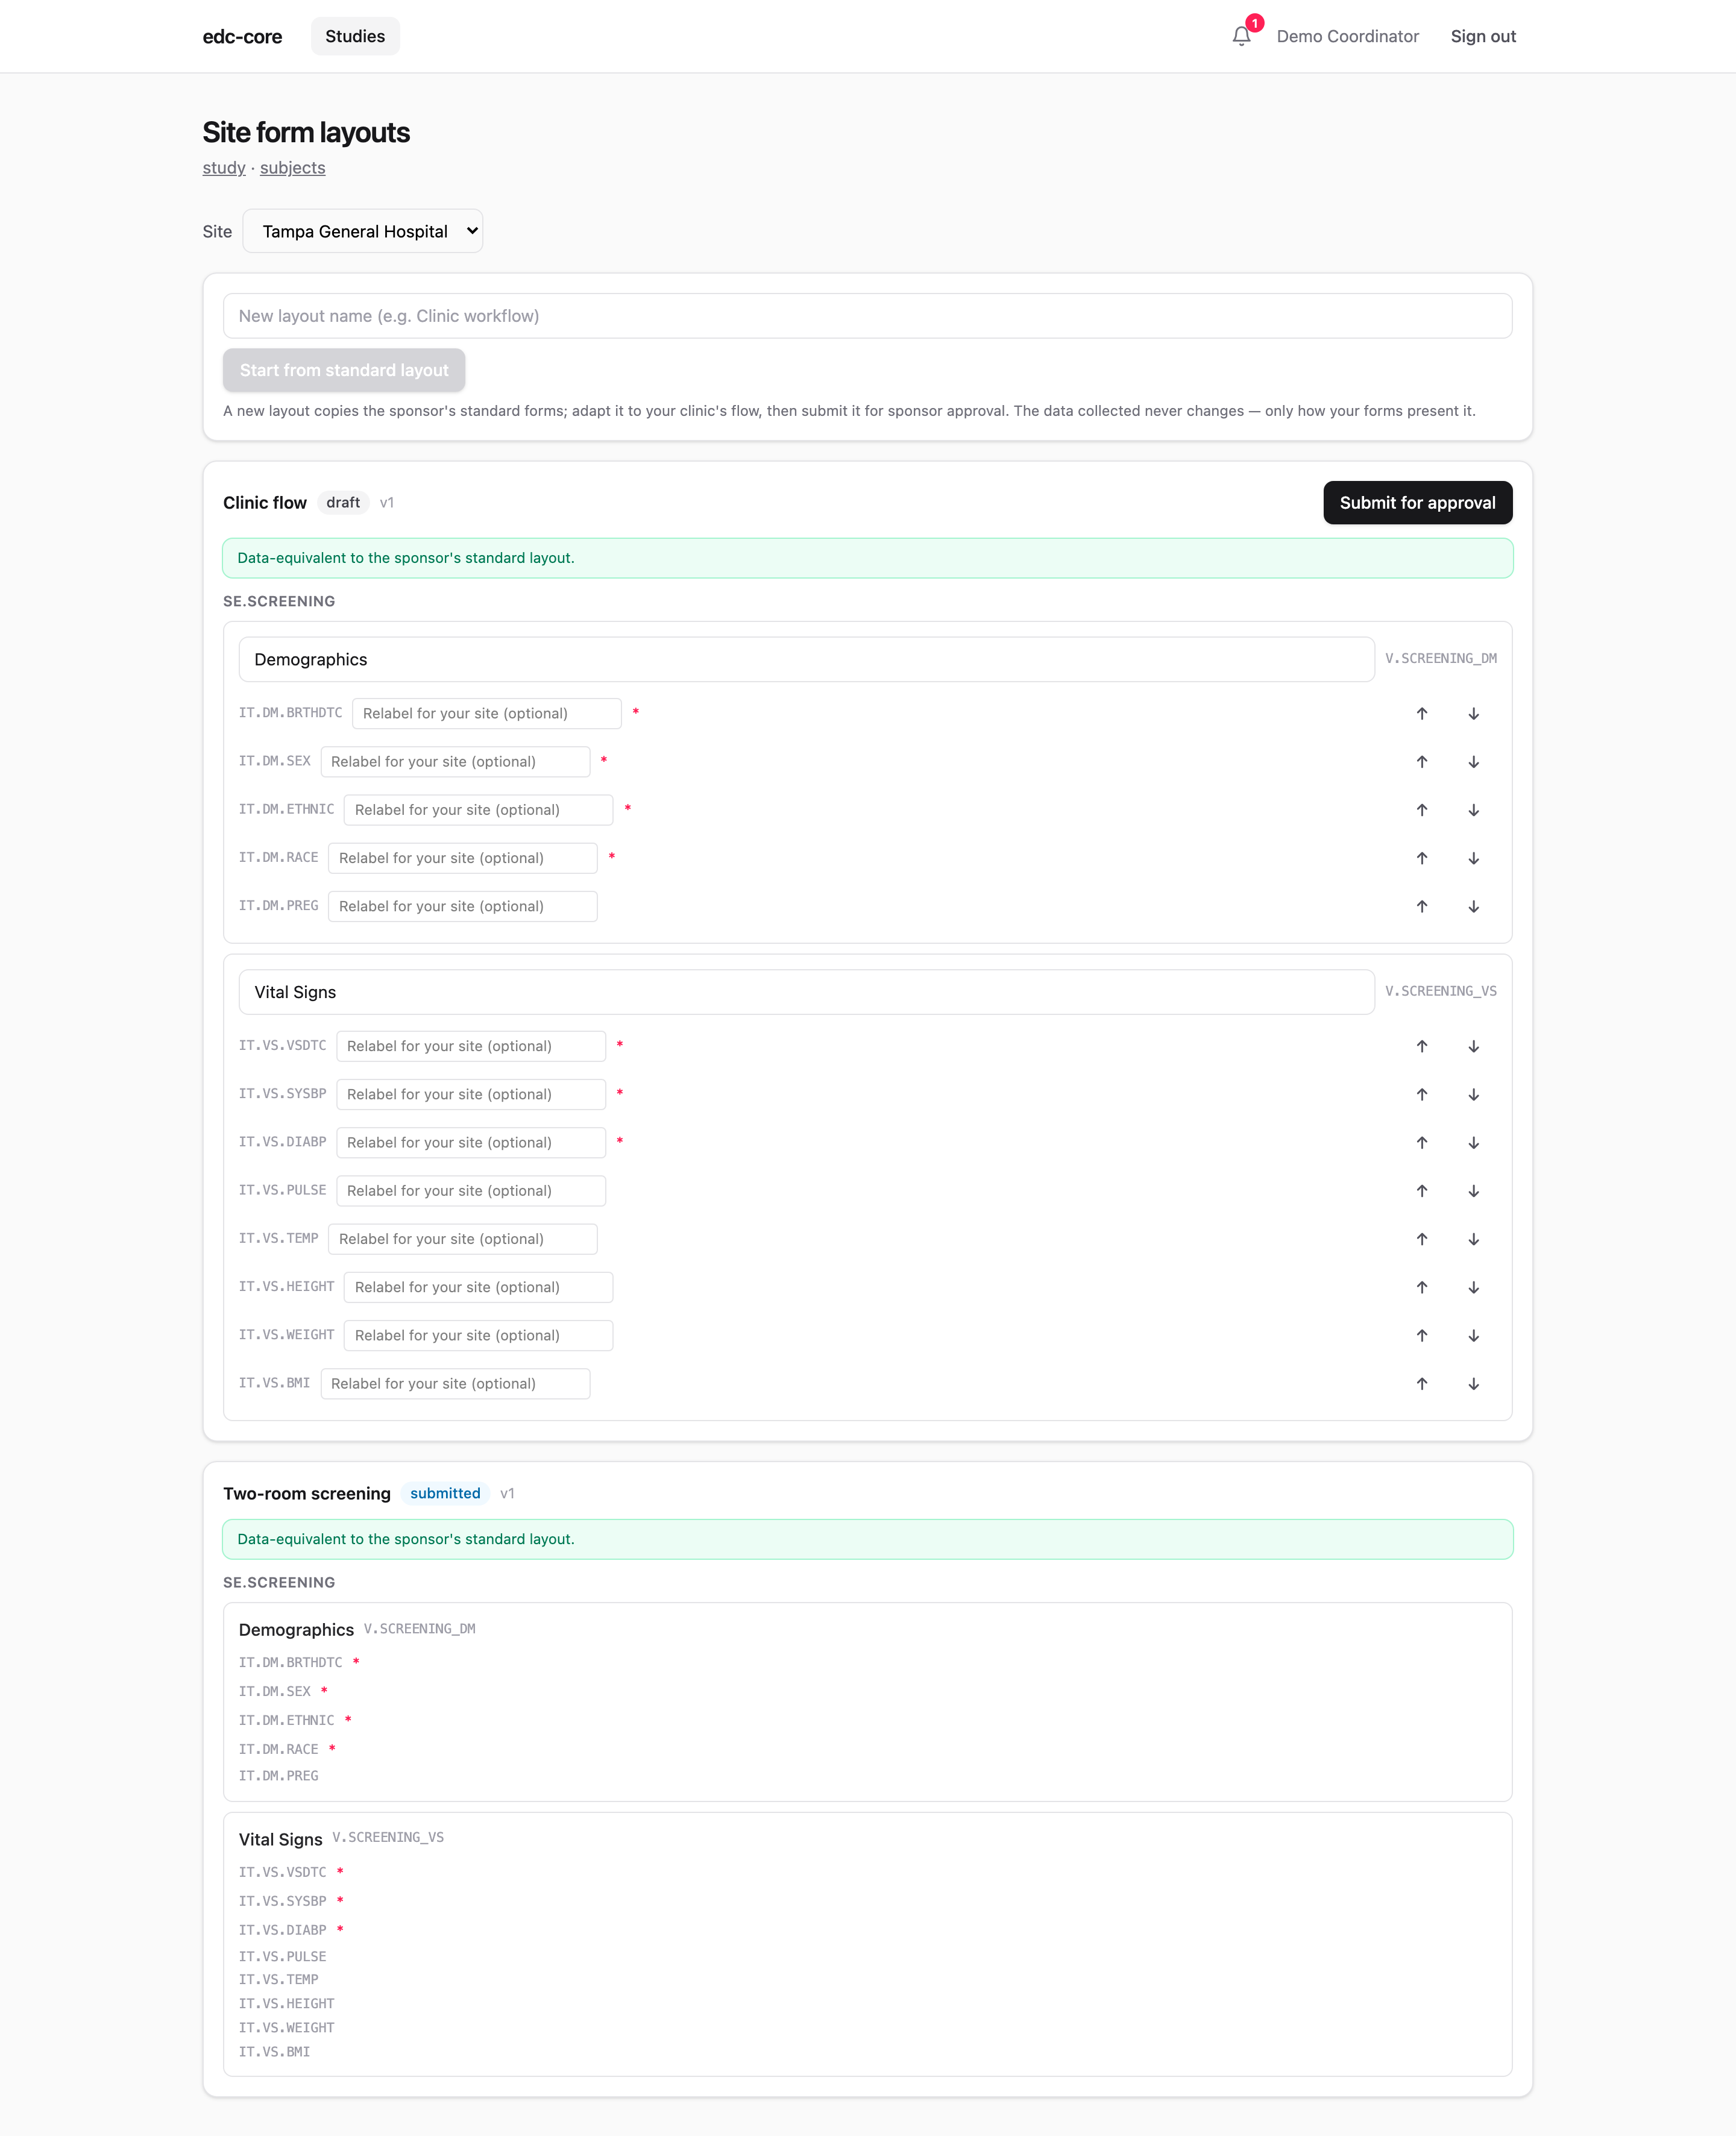Follow the subjects breadcrumb link

(x=292, y=168)
